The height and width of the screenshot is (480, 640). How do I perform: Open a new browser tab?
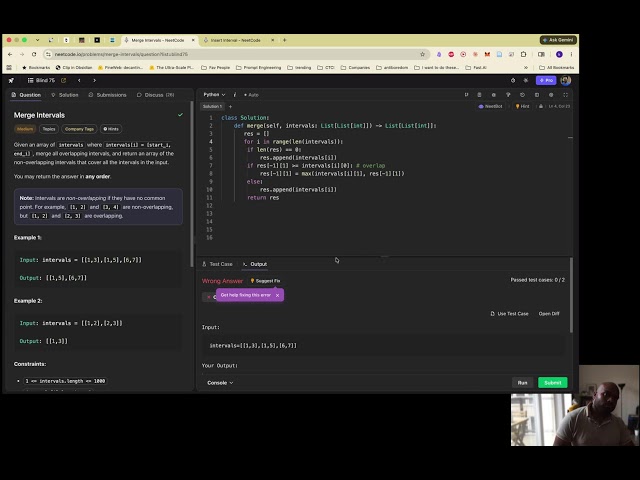pyautogui.click(x=284, y=40)
